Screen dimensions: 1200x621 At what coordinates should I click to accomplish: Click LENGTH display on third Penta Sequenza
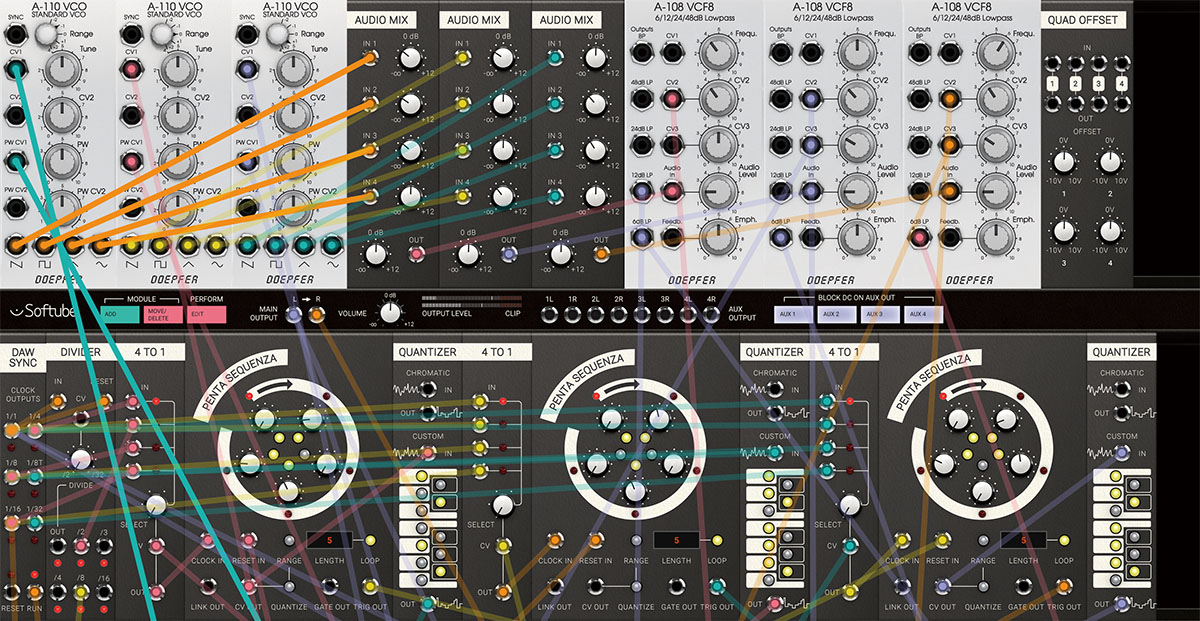tap(1024, 540)
